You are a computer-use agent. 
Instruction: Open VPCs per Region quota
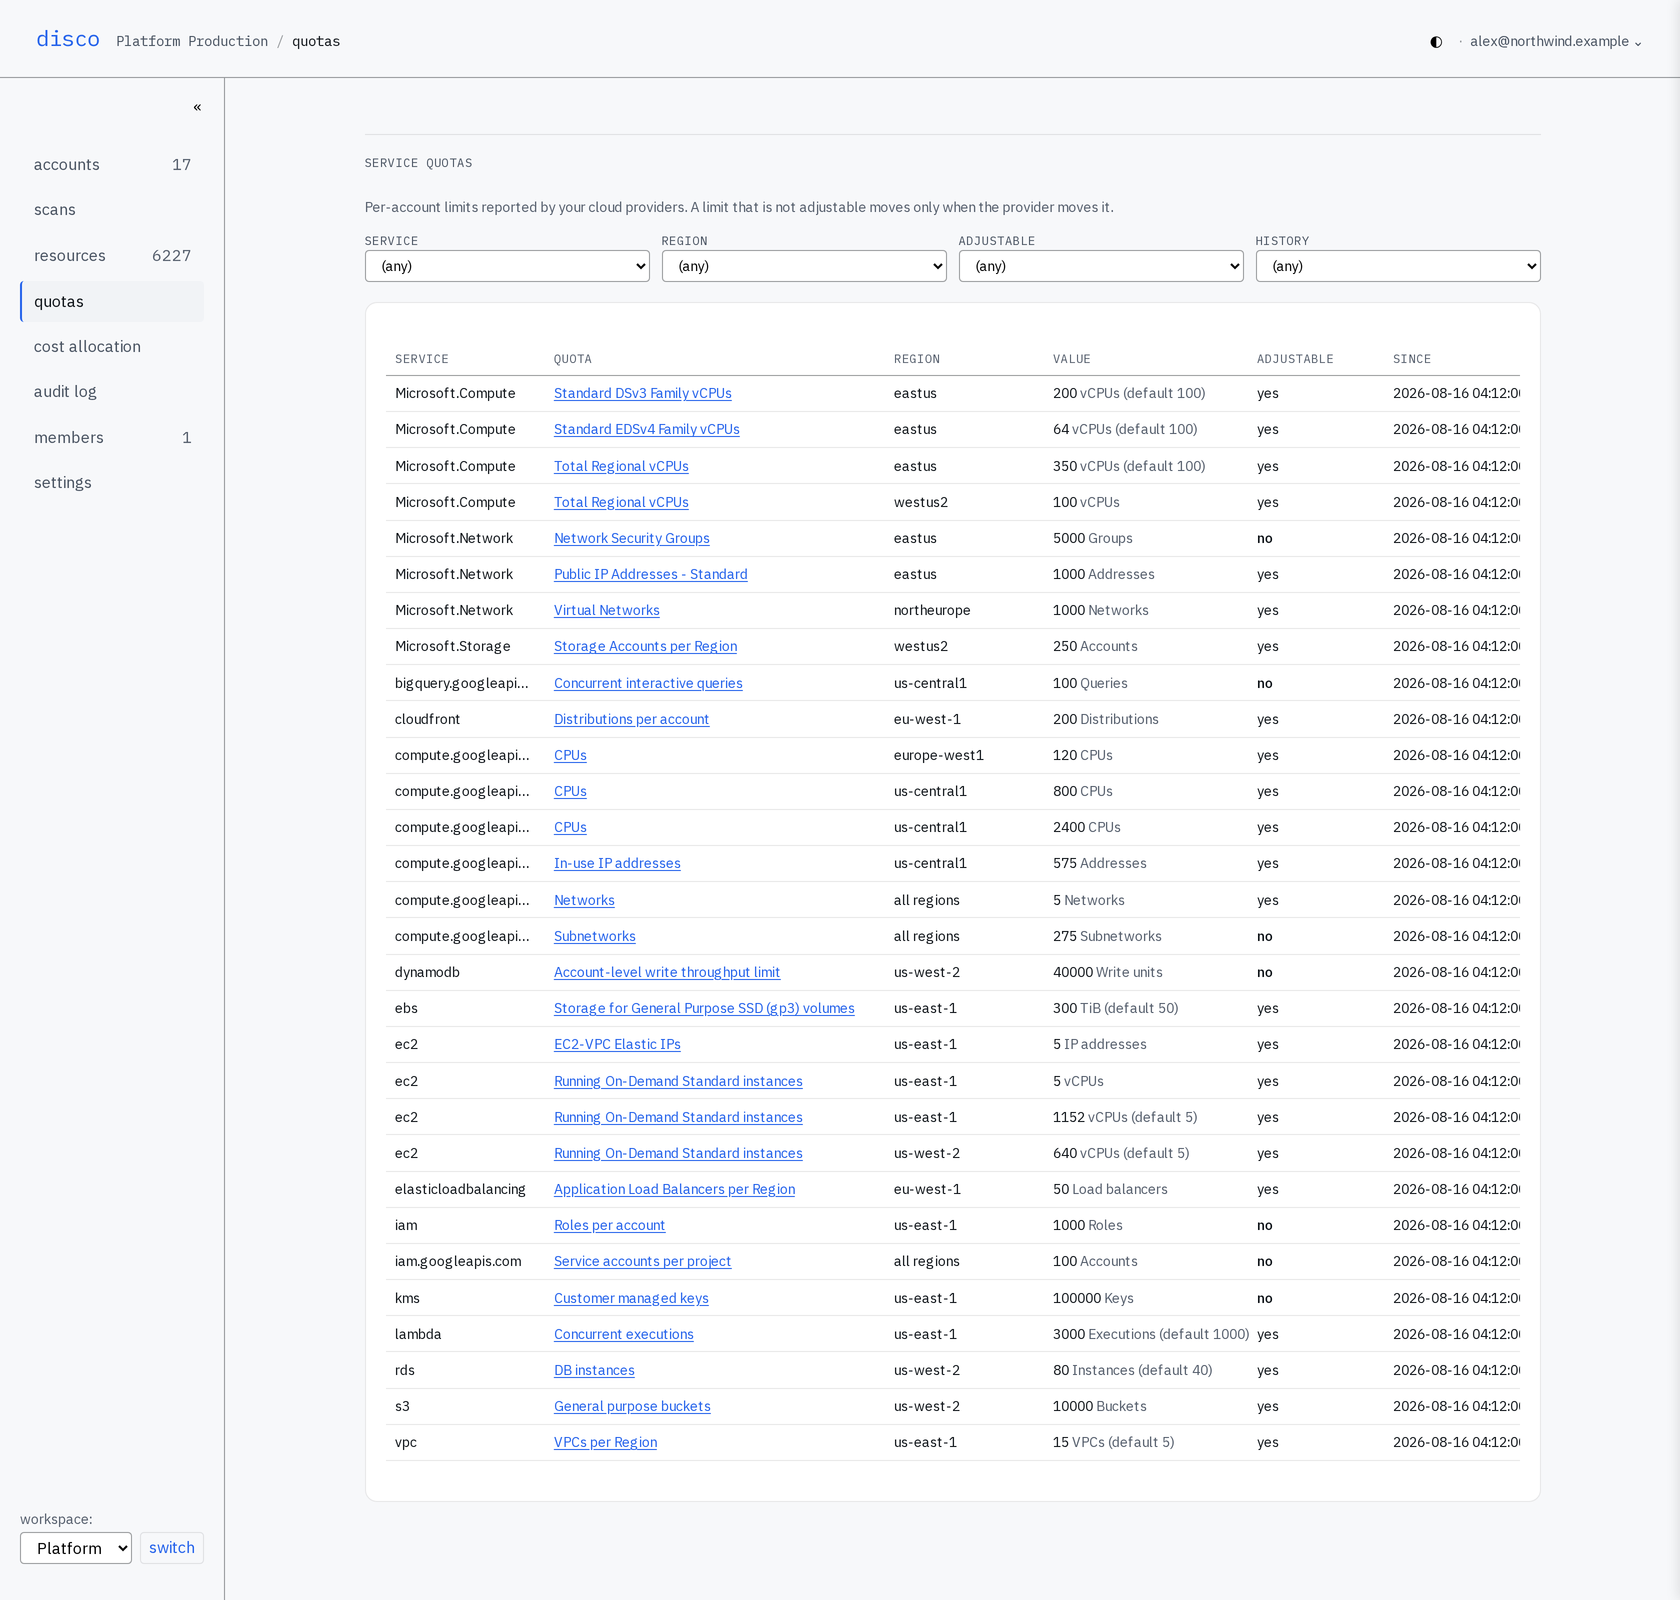[x=606, y=1443]
